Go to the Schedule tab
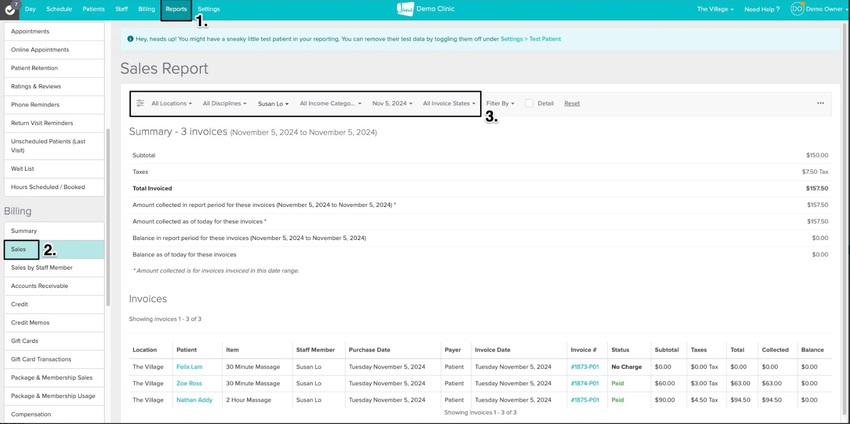 point(59,9)
